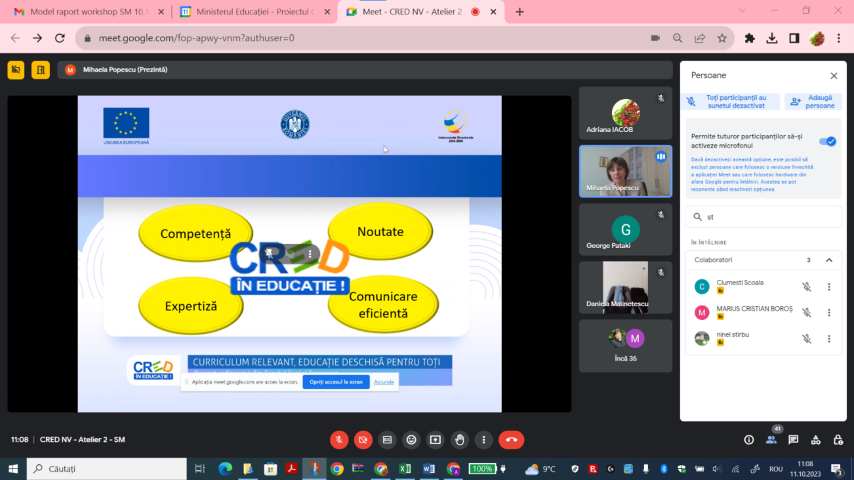Click the Adaugă persoane button
This screenshot has width=854, height=480.
pyautogui.click(x=812, y=101)
